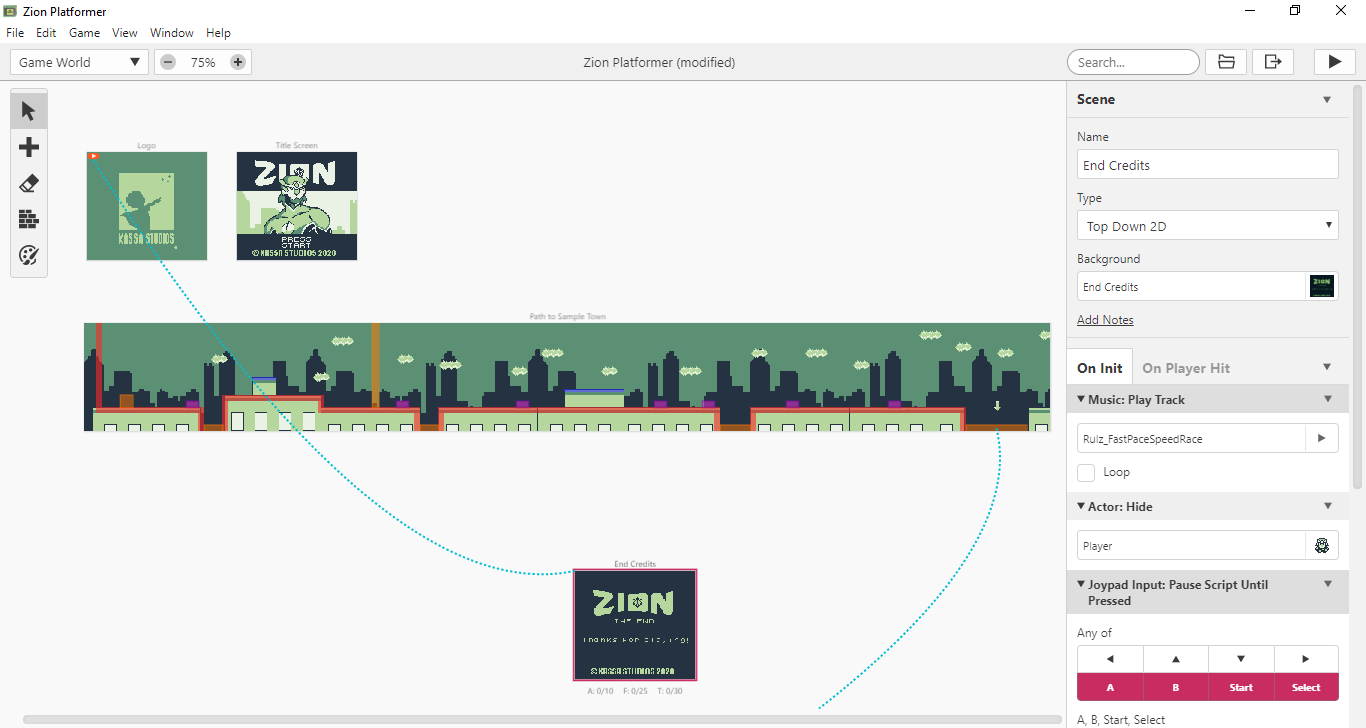The height and width of the screenshot is (728, 1366).
Task: Open the Window menu
Action: tap(172, 33)
